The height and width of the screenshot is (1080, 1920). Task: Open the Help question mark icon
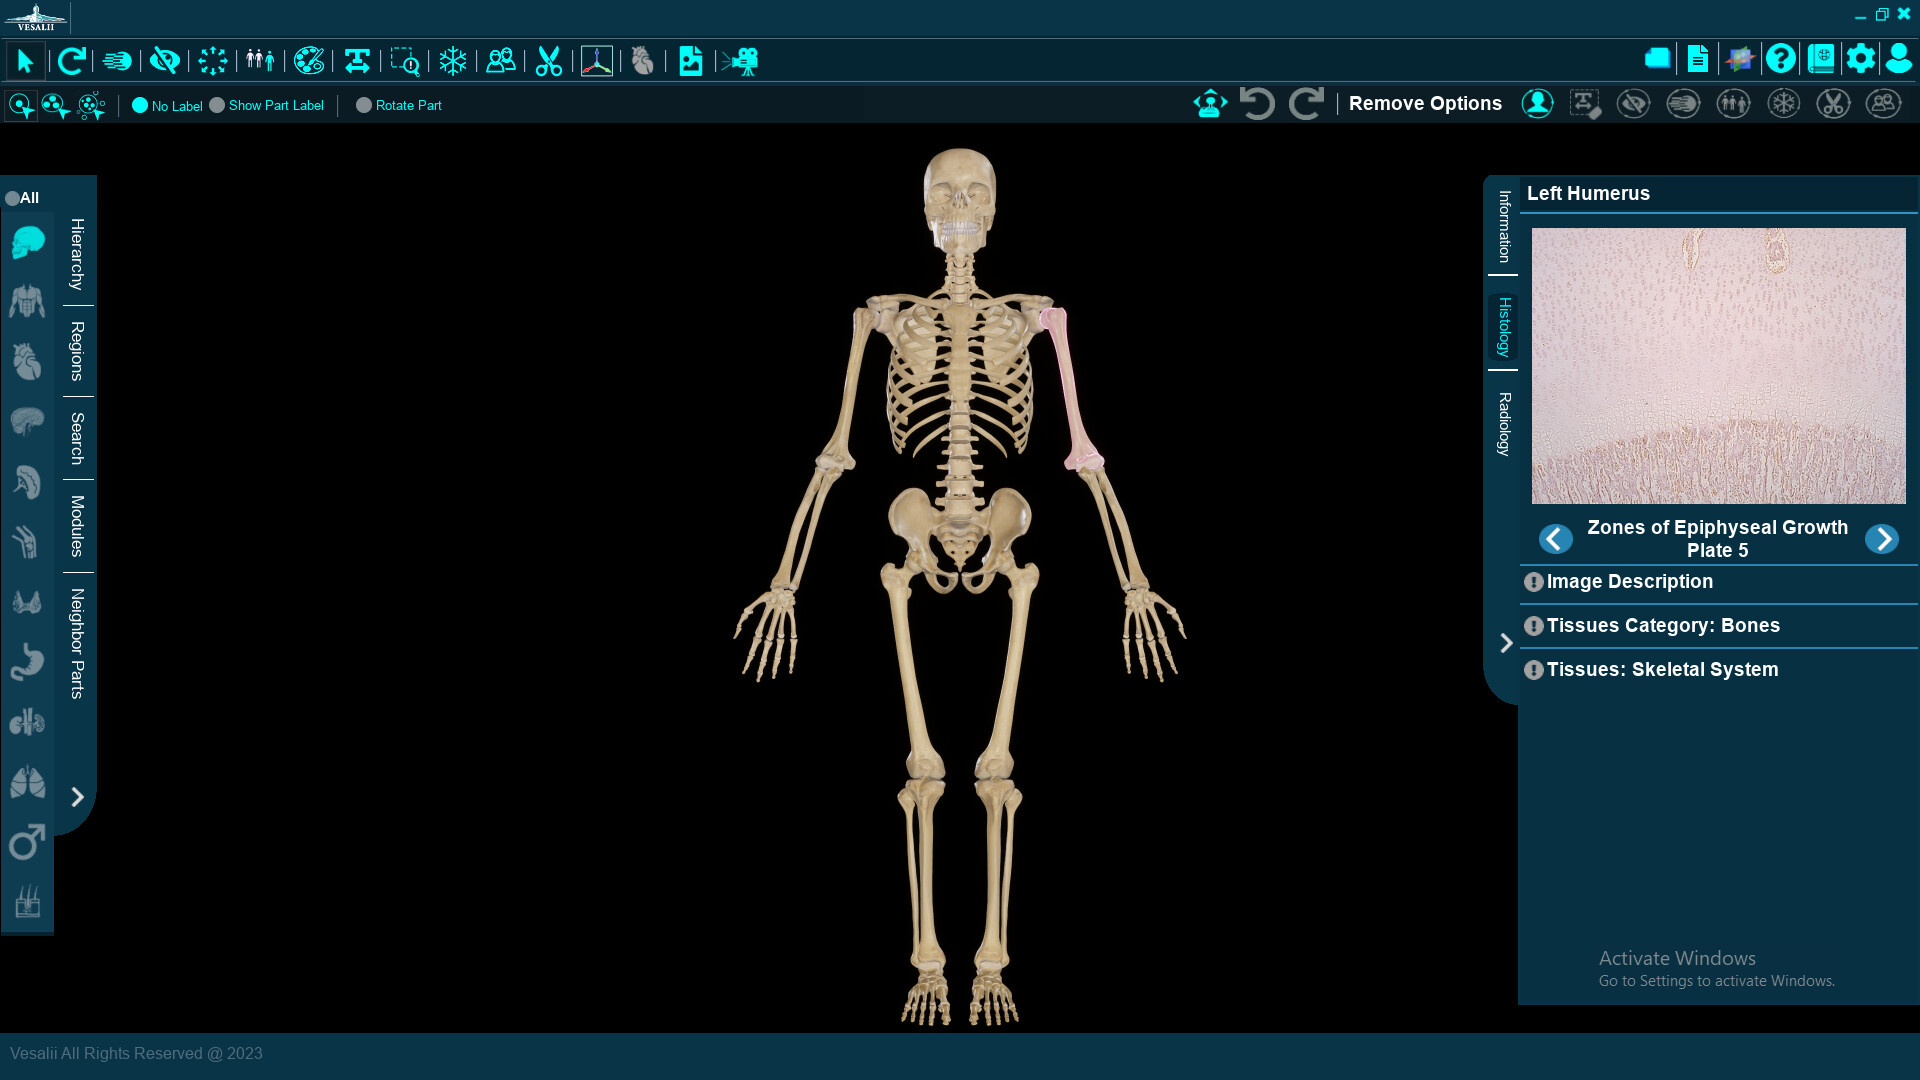click(1781, 59)
